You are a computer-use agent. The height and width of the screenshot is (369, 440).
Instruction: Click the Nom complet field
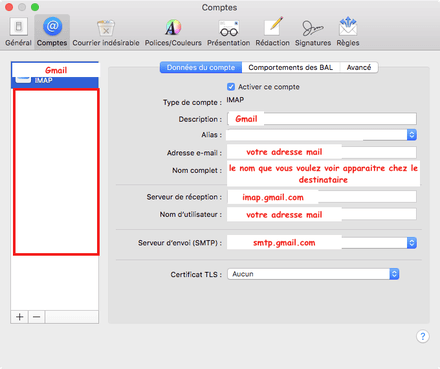point(323,174)
